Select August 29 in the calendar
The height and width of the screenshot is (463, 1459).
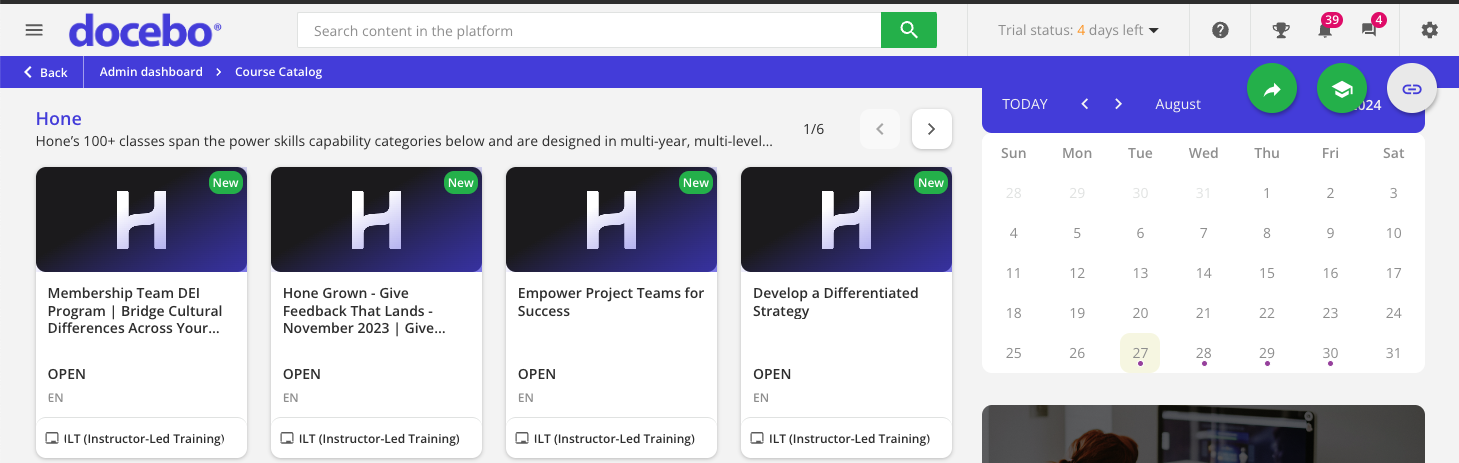pos(1267,353)
